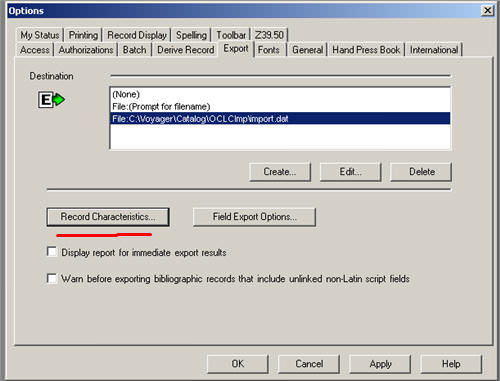Open Field Export Options...
Image resolution: width=500 pixels, height=381 pixels.
(254, 217)
